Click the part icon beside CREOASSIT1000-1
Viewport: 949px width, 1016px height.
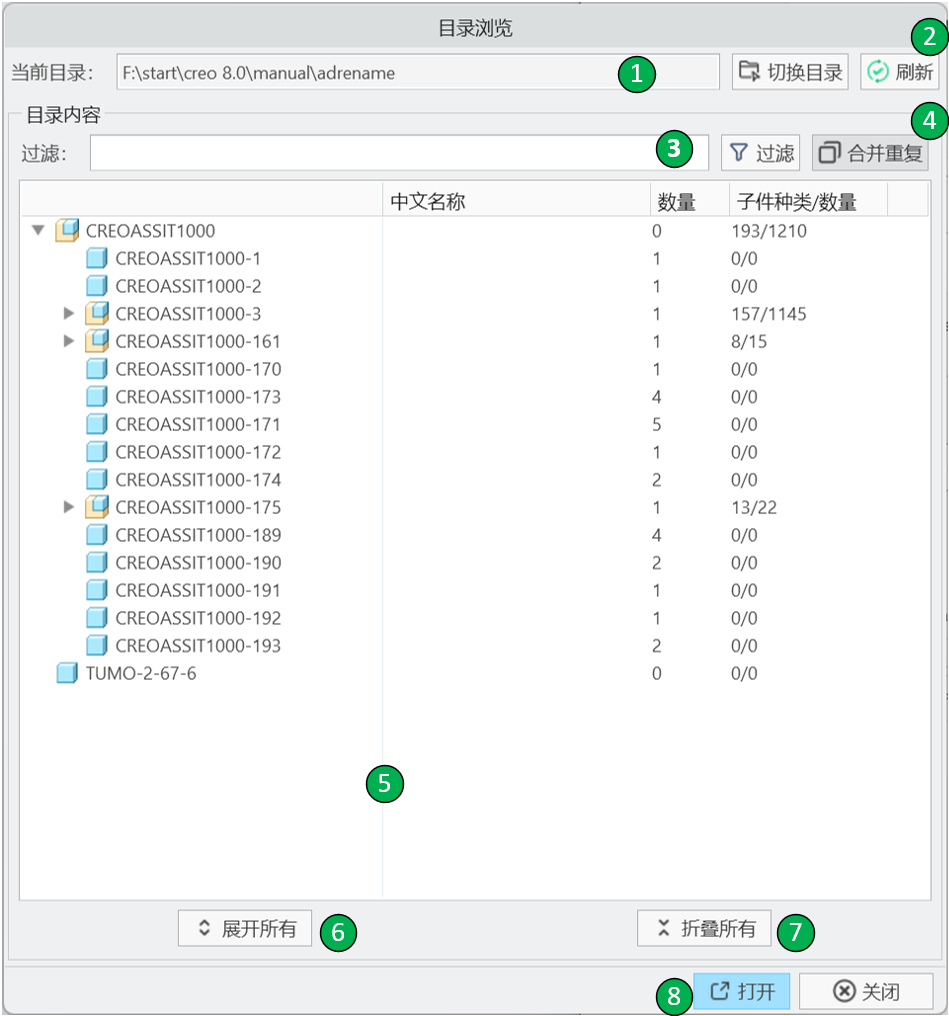tap(96, 259)
